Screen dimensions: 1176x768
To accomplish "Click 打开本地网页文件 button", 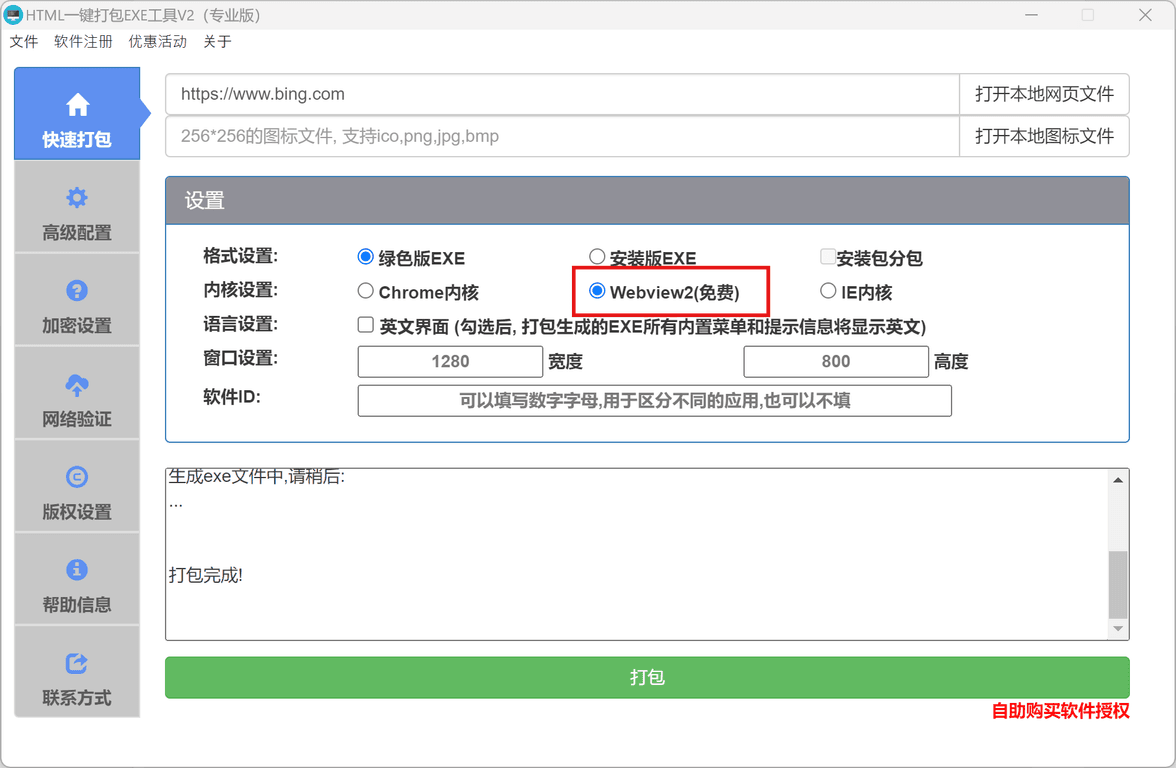I will click(x=1044, y=94).
